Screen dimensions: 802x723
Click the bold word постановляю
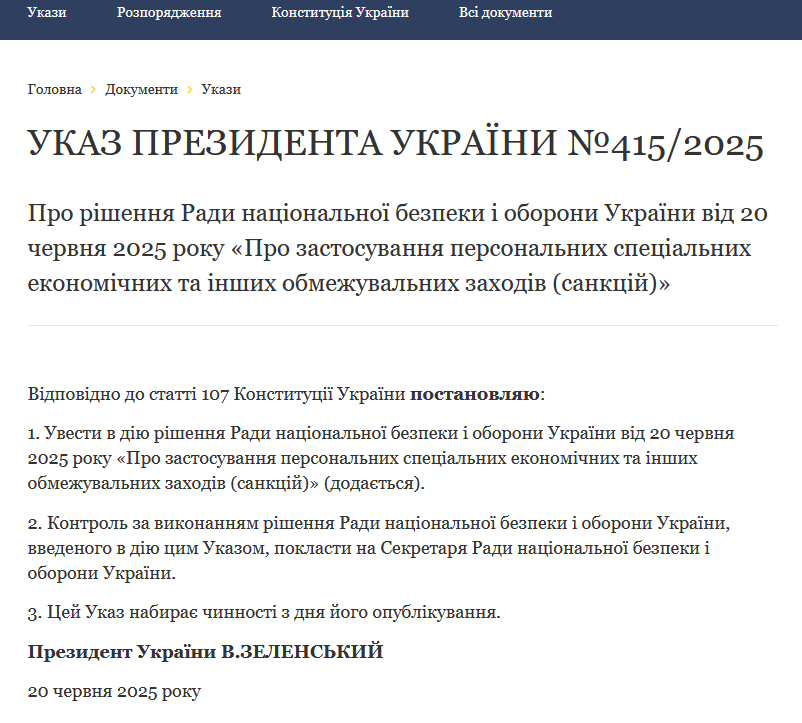pos(475,393)
